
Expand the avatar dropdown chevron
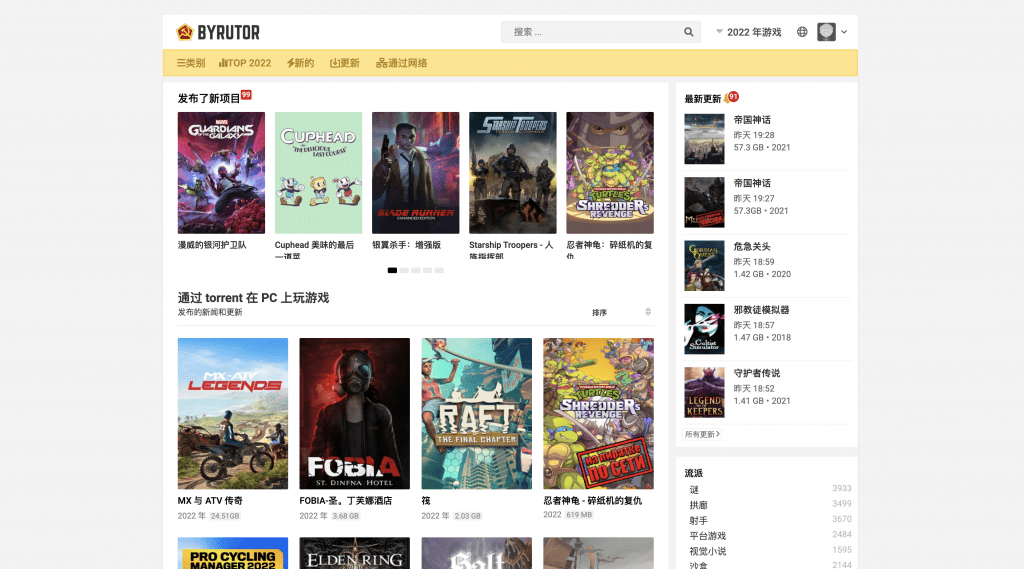coord(844,32)
